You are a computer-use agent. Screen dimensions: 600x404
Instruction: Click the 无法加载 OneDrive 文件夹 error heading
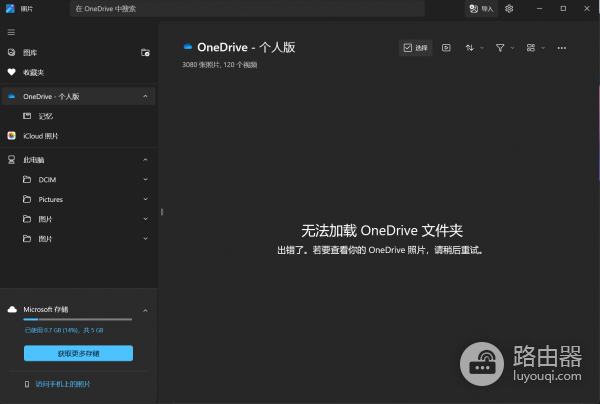(382, 230)
